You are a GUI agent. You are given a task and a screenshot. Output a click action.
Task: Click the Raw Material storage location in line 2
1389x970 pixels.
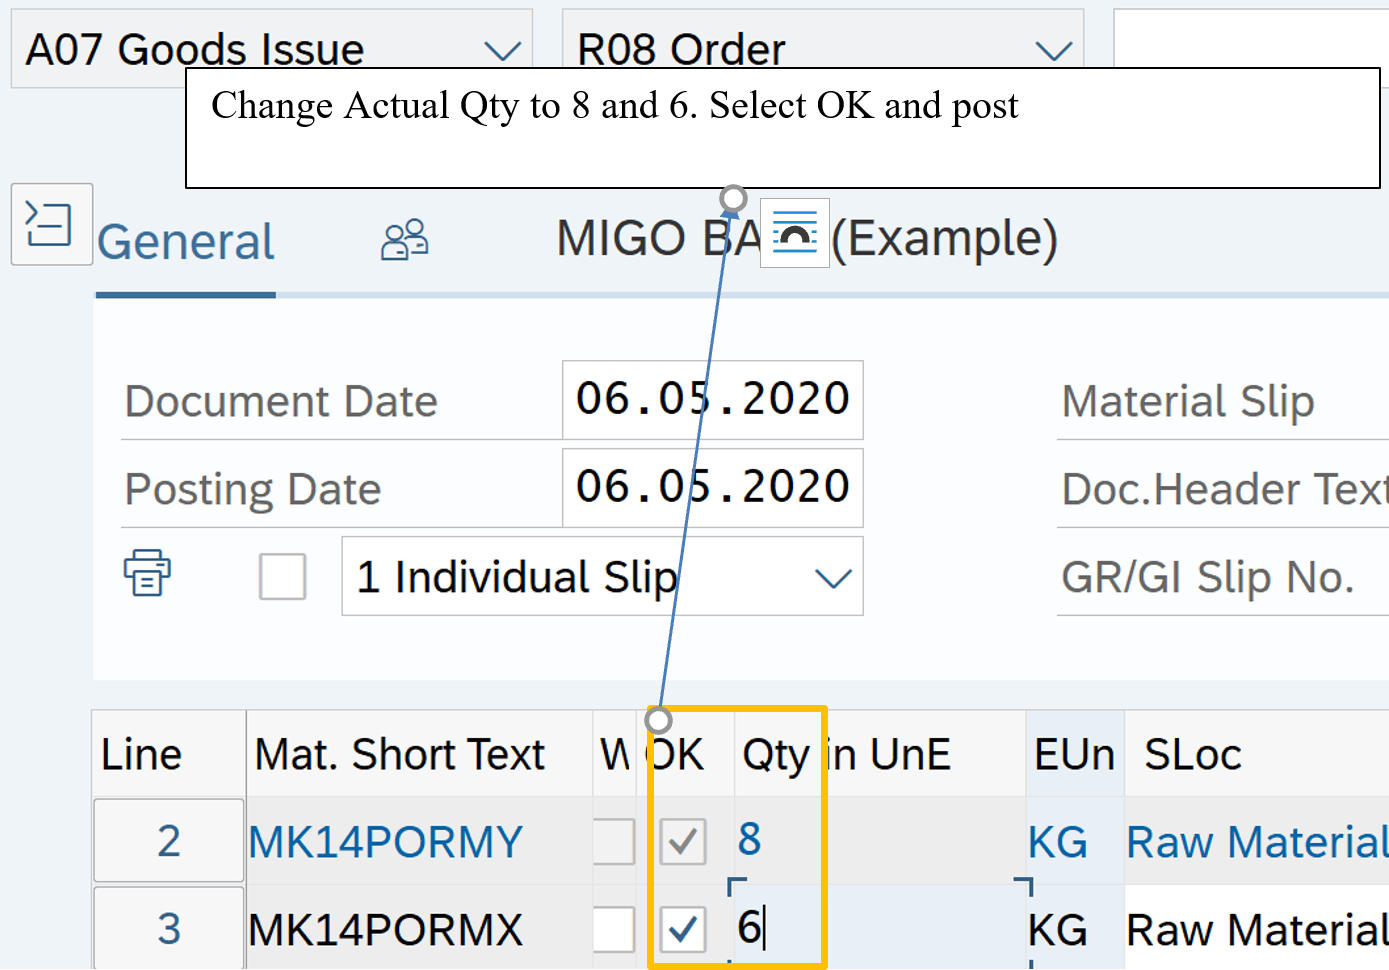pos(1255,842)
